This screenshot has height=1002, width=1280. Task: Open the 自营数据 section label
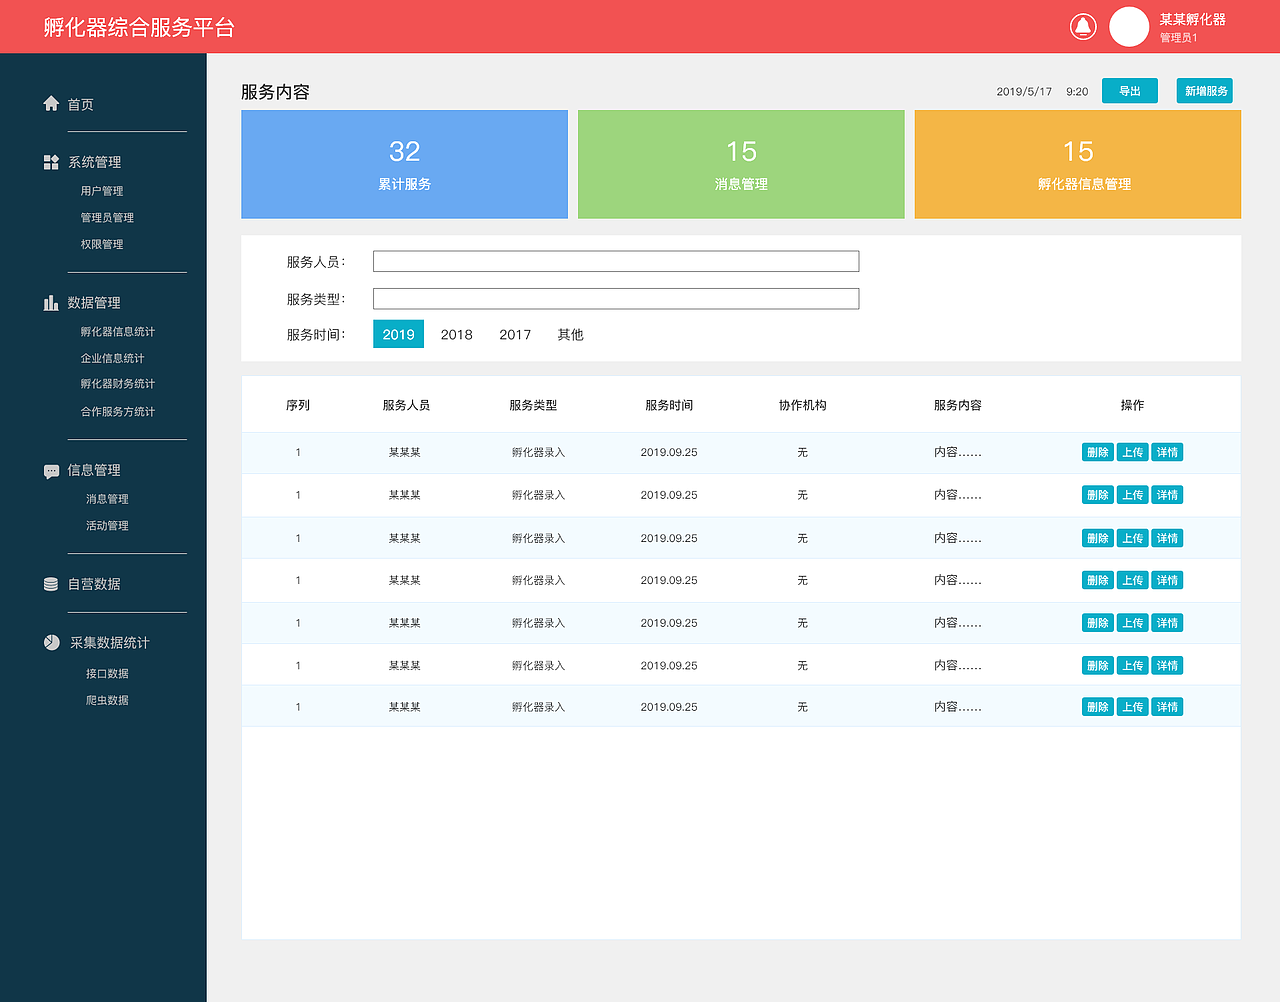click(94, 584)
